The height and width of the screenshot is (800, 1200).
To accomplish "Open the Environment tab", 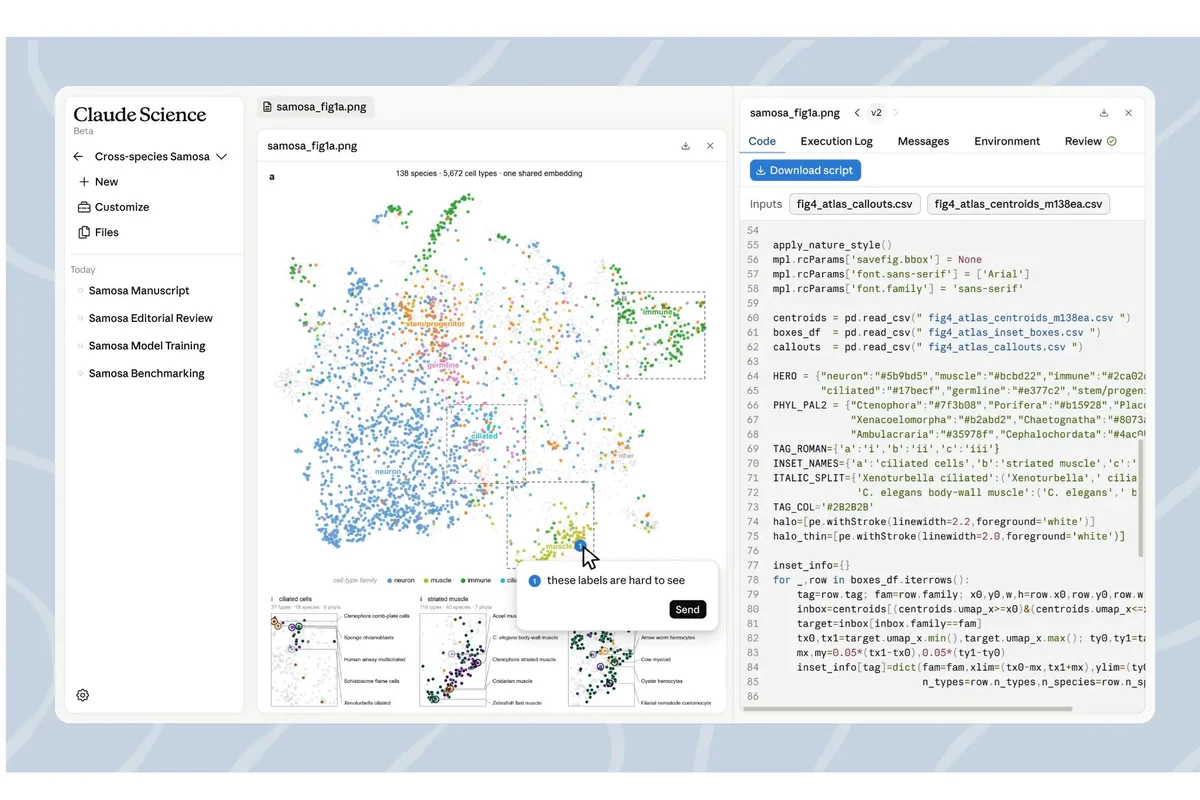I will tap(1007, 141).
